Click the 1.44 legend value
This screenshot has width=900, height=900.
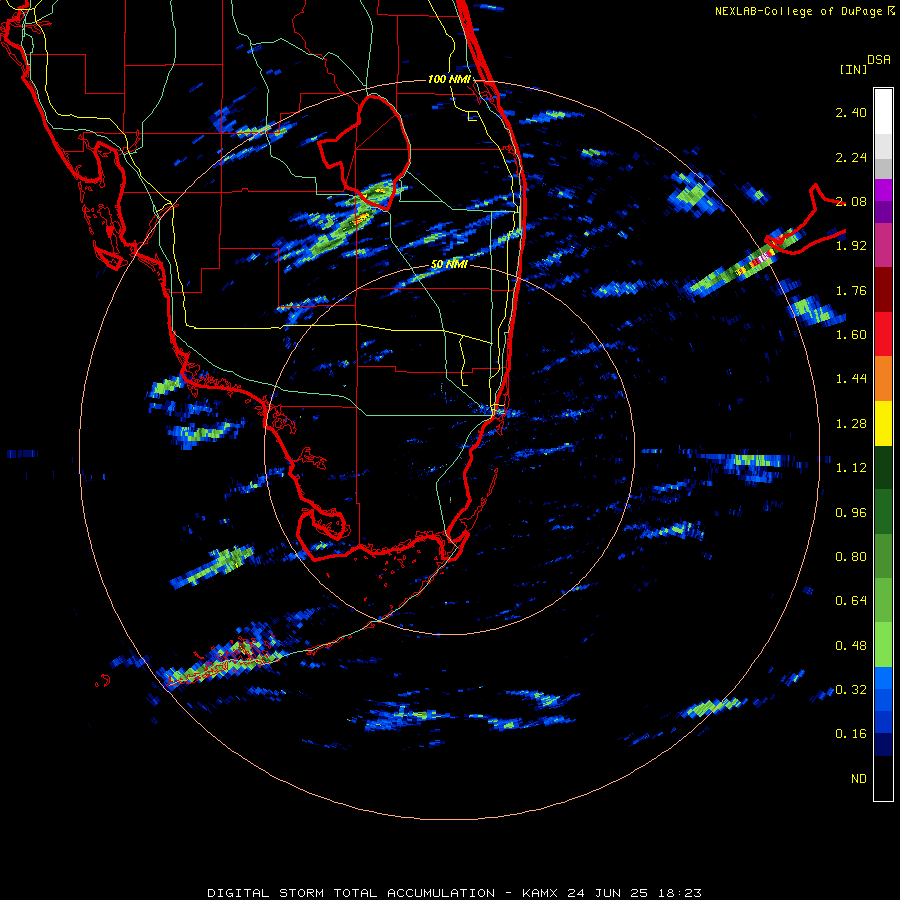pyautogui.click(x=851, y=379)
